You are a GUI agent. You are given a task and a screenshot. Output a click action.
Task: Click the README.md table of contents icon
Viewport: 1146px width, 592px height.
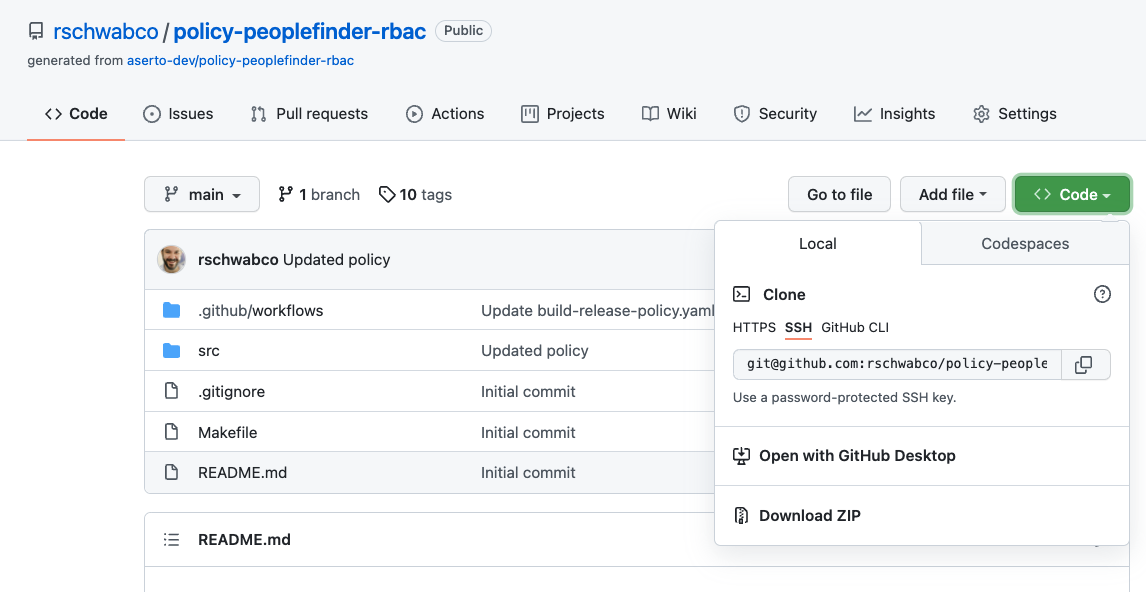coord(172,540)
